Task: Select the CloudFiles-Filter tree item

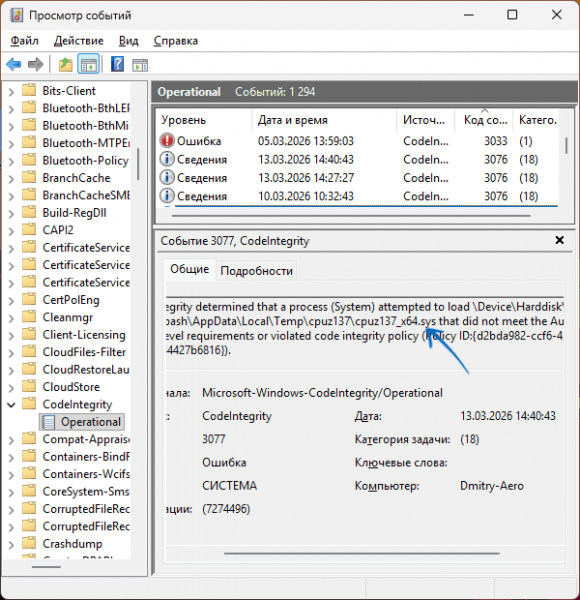Action: pos(84,352)
